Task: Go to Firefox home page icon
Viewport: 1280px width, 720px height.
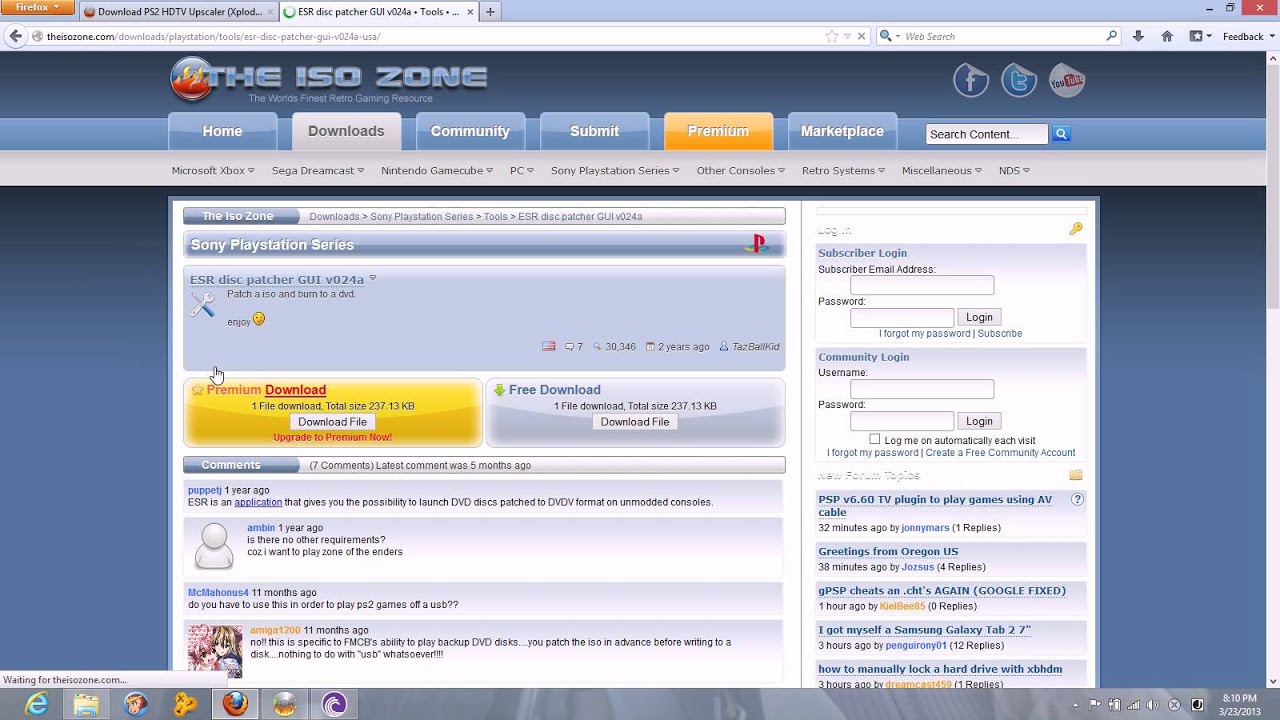Action: pos(1167,36)
